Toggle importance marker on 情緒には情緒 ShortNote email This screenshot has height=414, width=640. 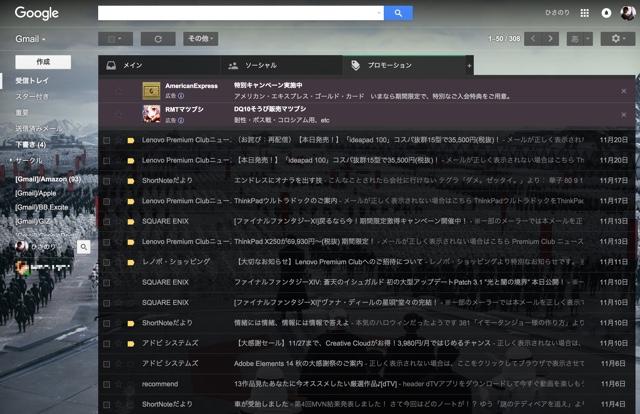click(x=131, y=323)
